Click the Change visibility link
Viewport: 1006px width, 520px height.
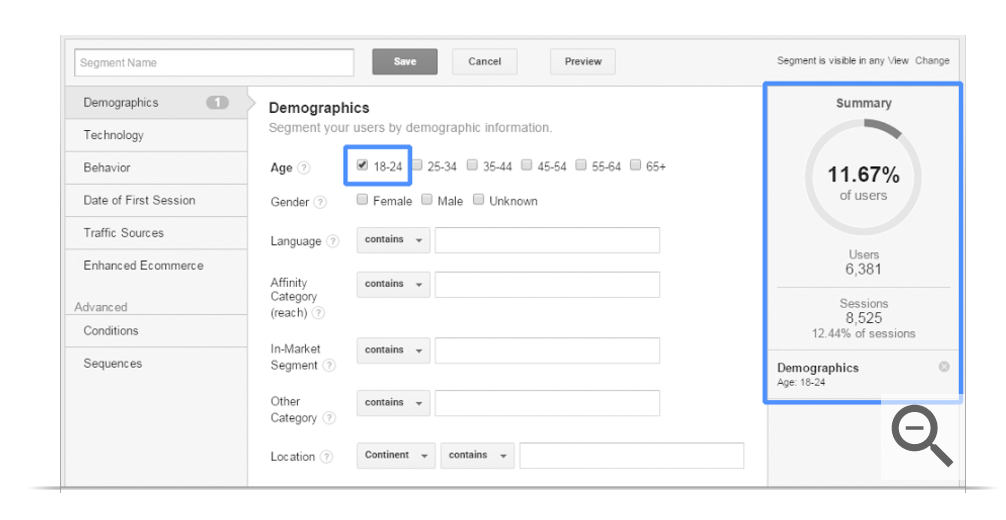tap(932, 61)
